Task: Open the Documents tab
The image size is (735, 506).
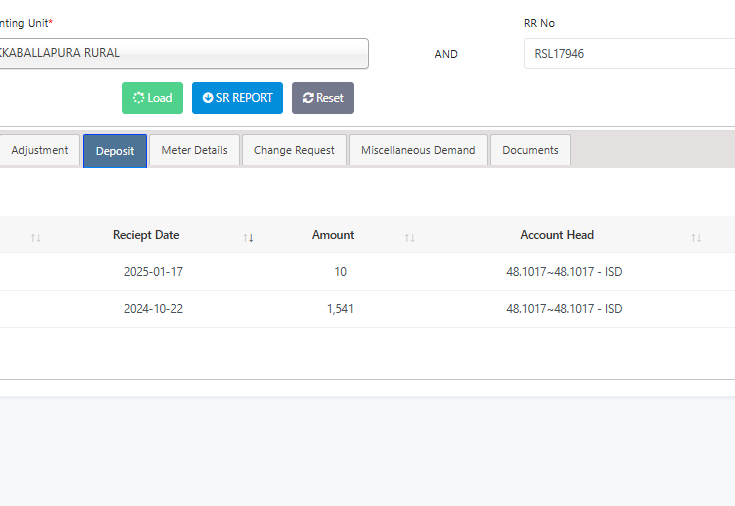Action: [530, 150]
